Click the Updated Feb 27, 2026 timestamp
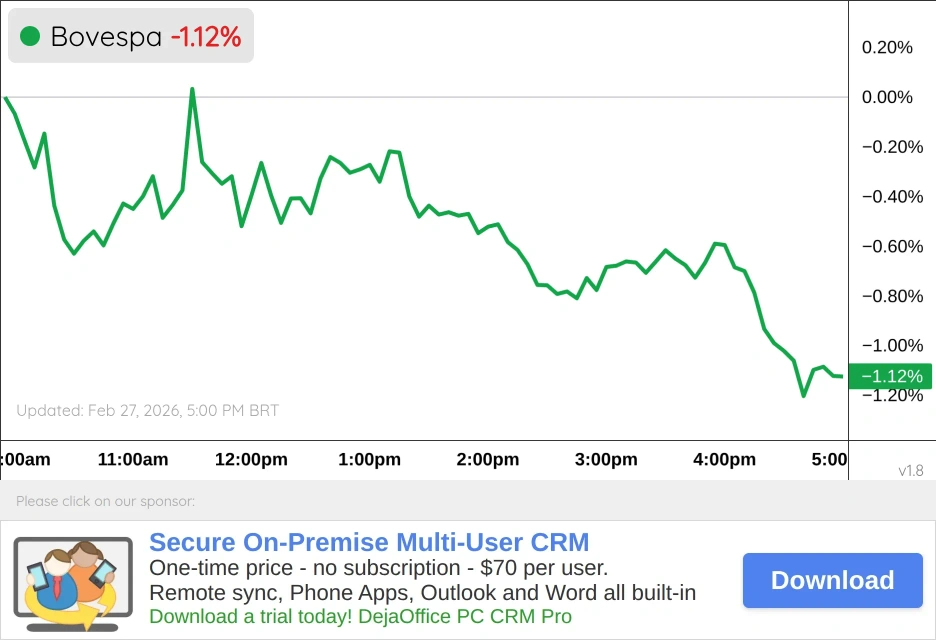Viewport: 936px width, 640px height. (x=147, y=411)
